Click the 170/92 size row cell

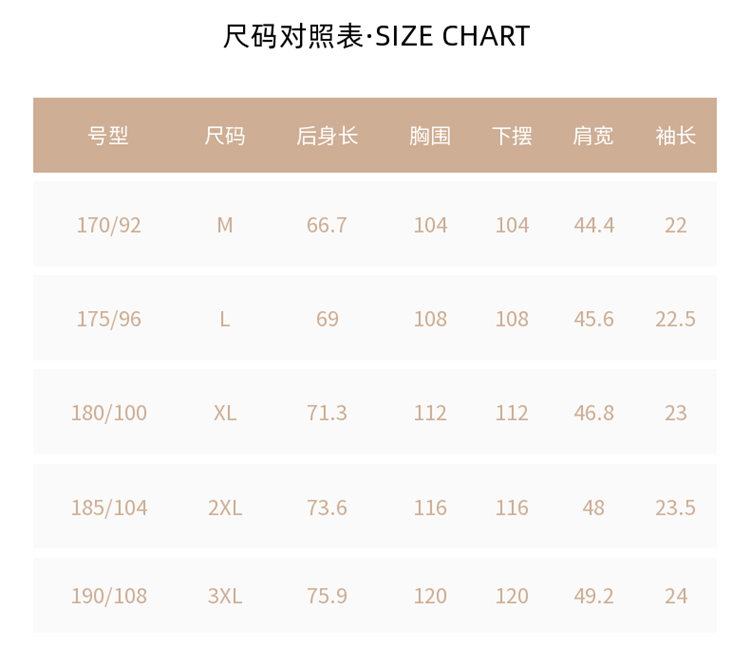(x=109, y=225)
